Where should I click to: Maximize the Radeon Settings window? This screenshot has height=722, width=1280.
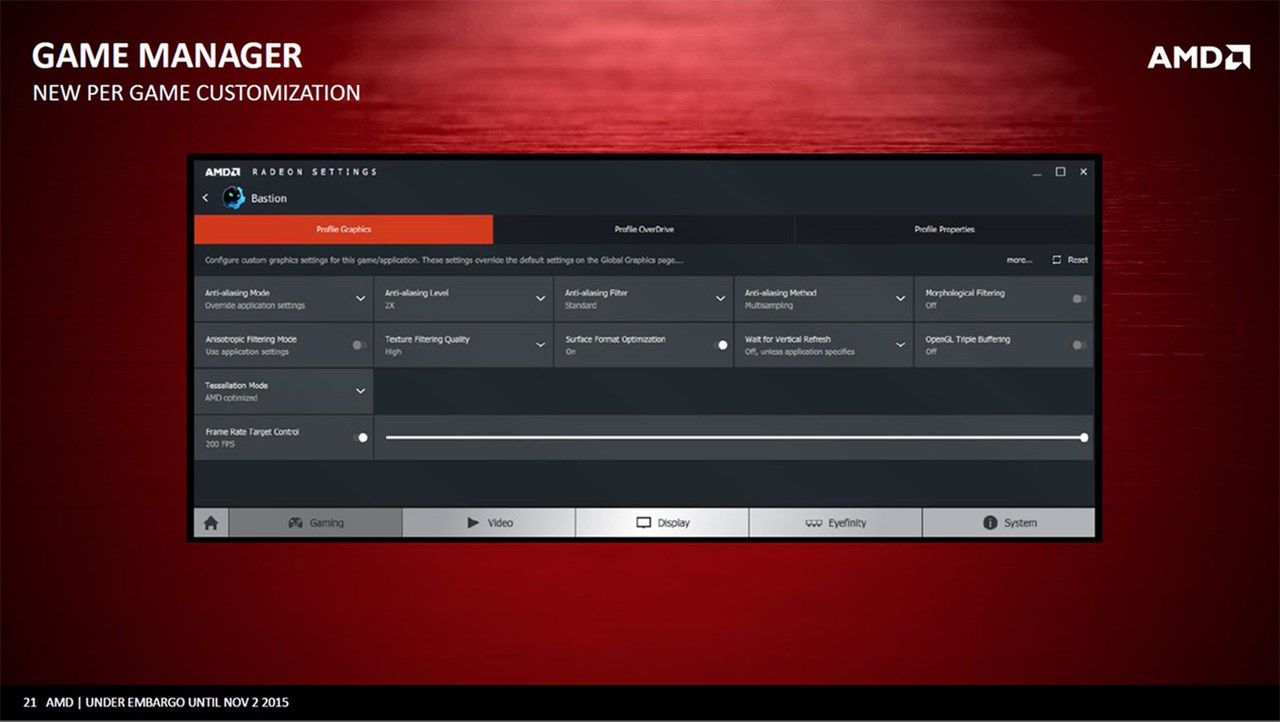coord(1061,172)
